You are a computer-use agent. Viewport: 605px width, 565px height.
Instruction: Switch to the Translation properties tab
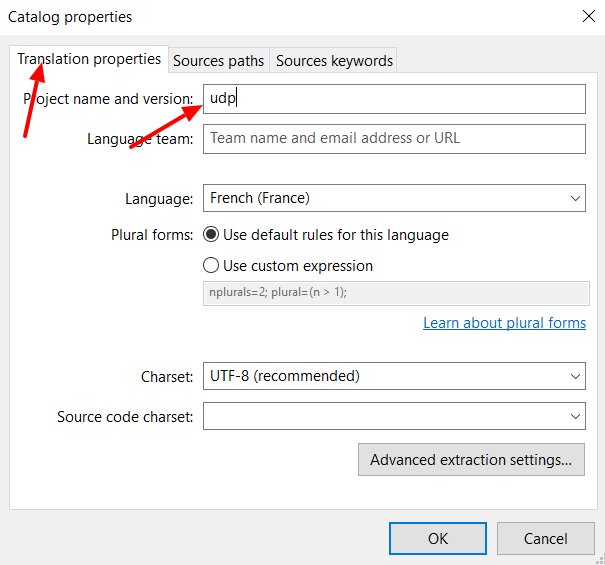(89, 59)
